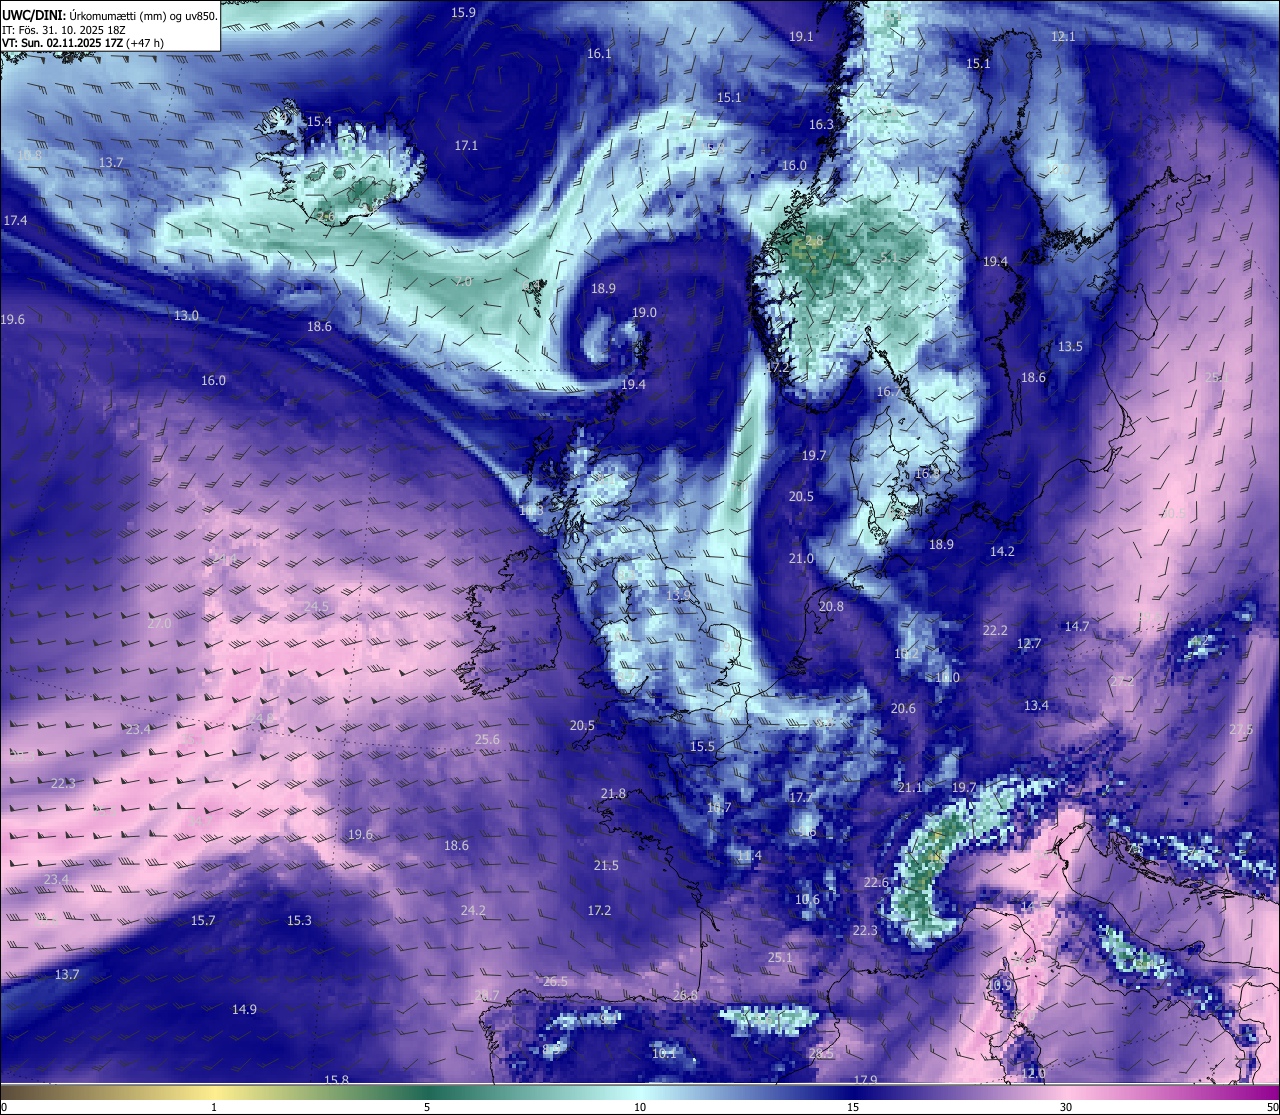Click the map value 21.0

801,559
